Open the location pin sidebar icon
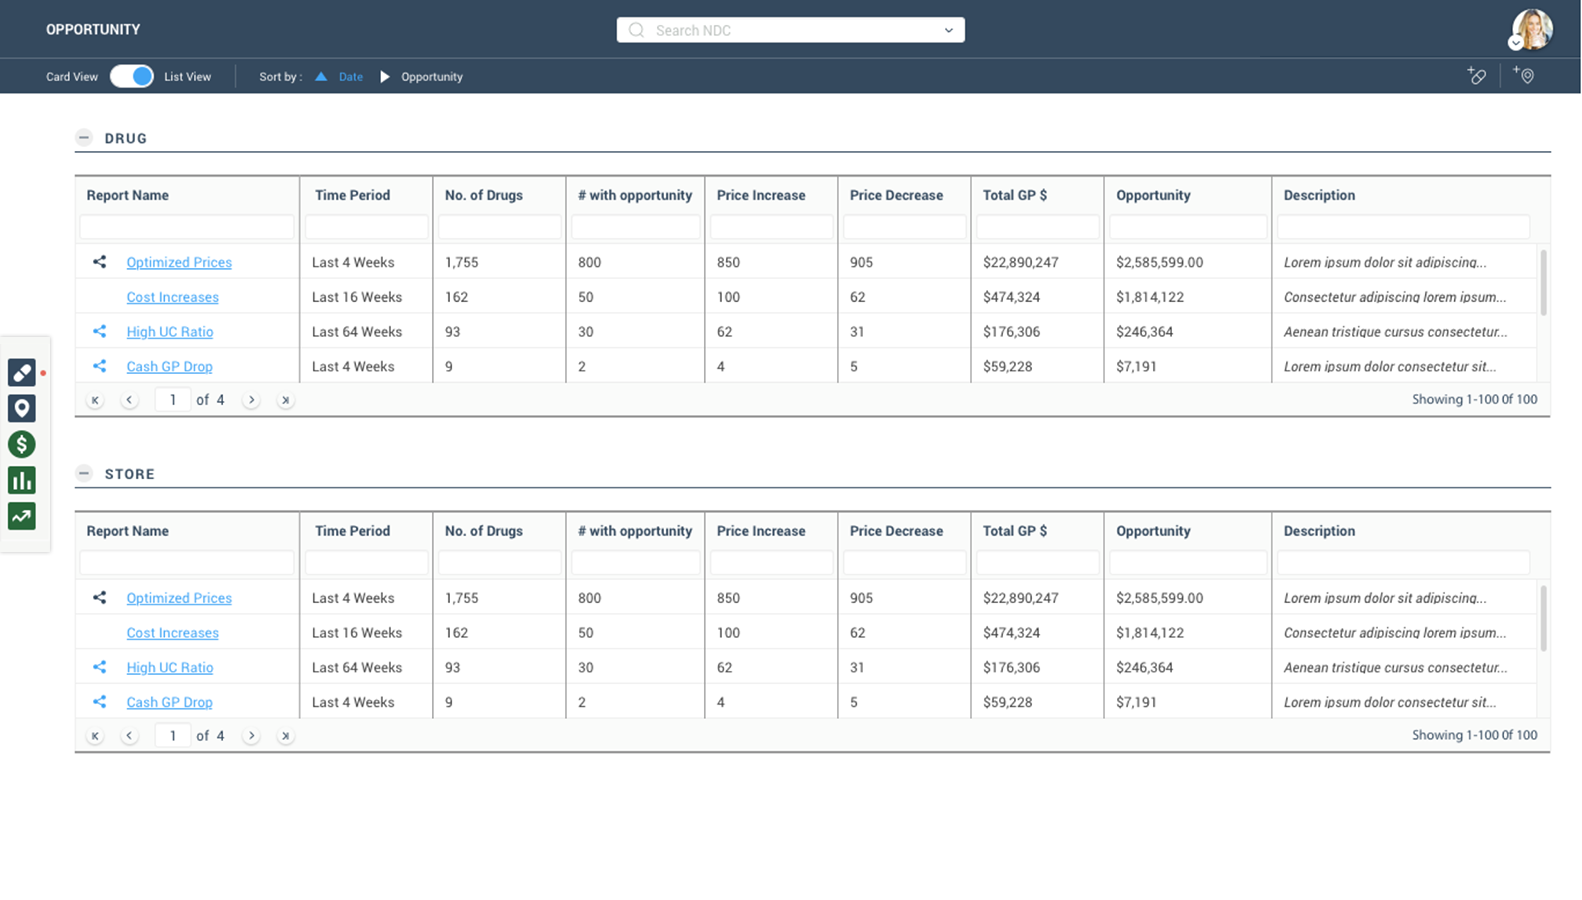1582x900 pixels. click(22, 408)
